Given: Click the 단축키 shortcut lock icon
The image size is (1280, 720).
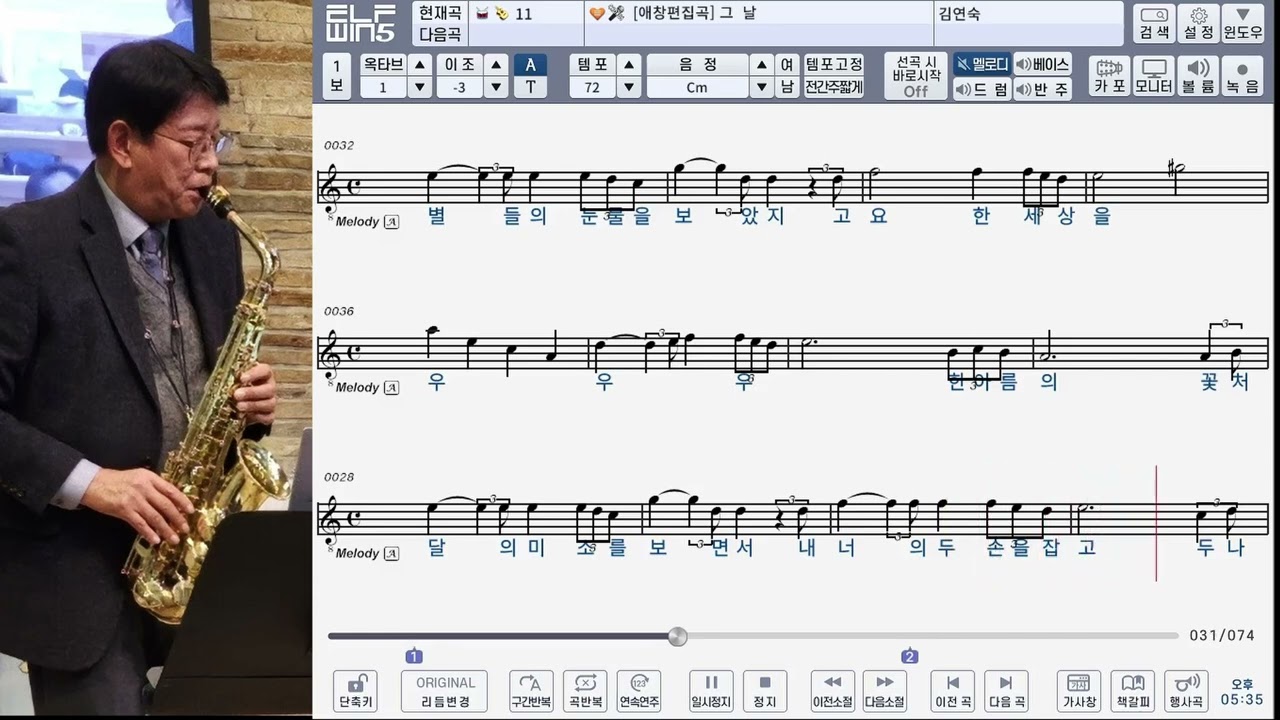Looking at the screenshot, I should 355,691.
